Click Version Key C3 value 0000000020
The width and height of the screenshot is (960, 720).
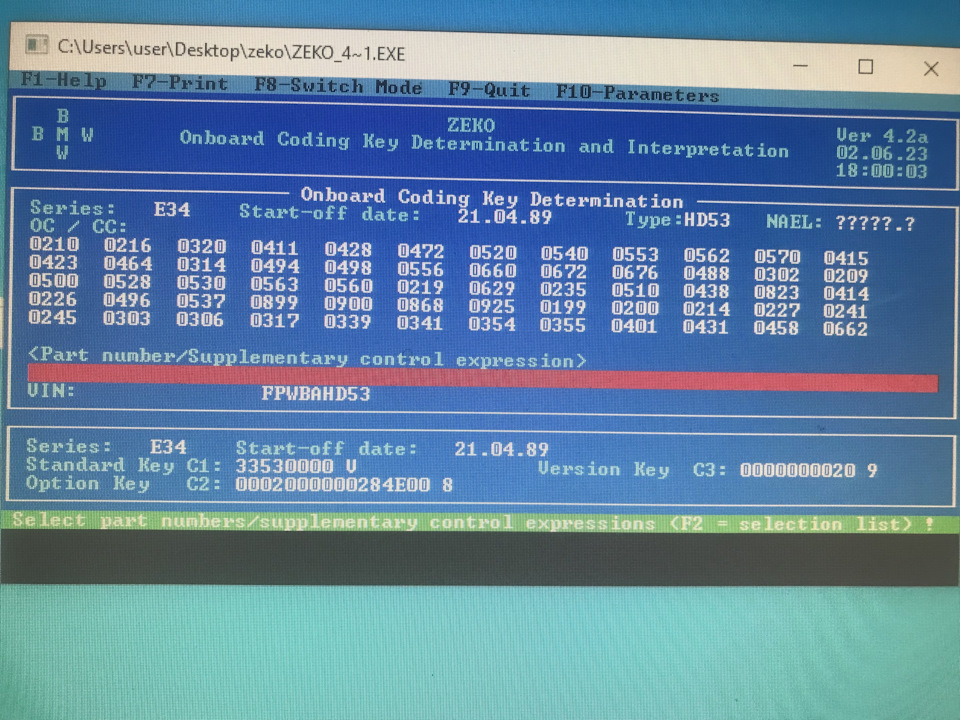point(798,470)
